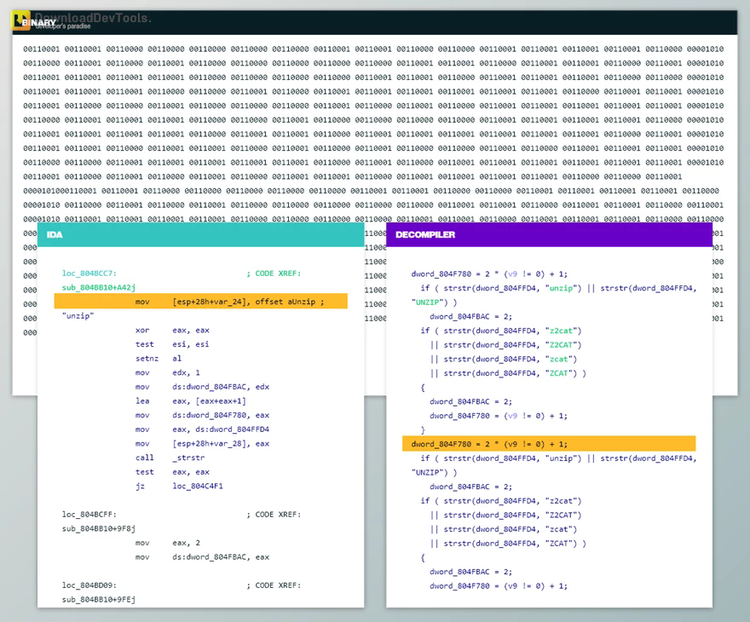Viewport: 750px width, 622px height.
Task: Follow the jz loc_804C4F1 jump target
Action: coord(198,486)
